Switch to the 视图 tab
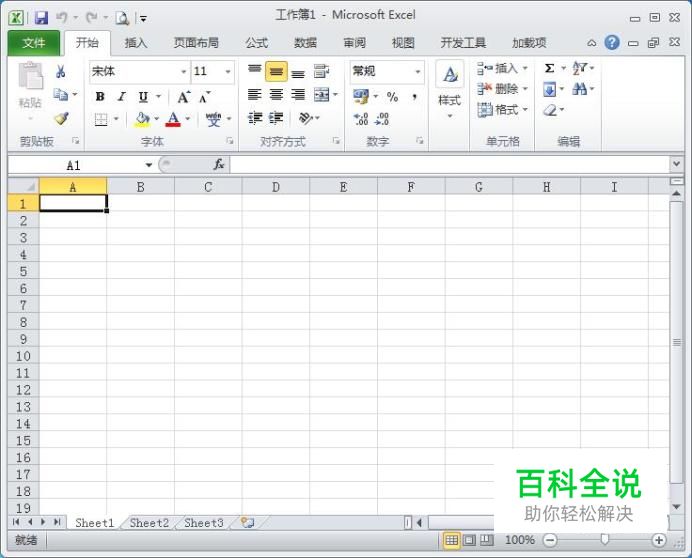 (x=403, y=43)
